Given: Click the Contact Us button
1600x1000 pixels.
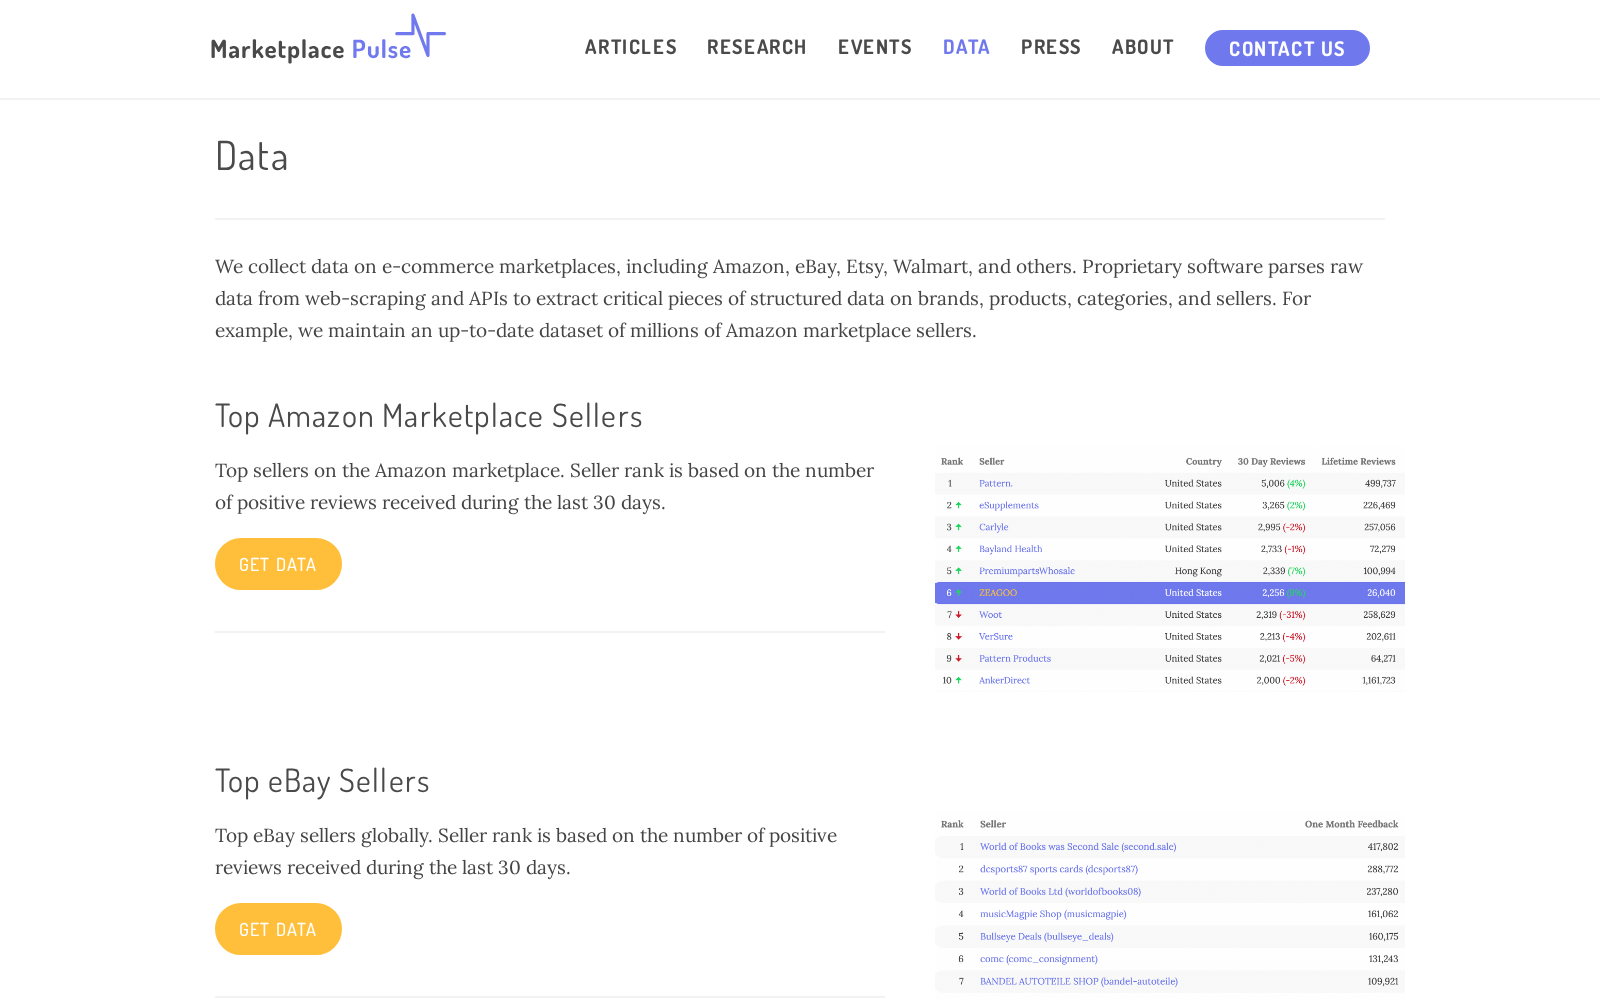Looking at the screenshot, I should [x=1287, y=48].
